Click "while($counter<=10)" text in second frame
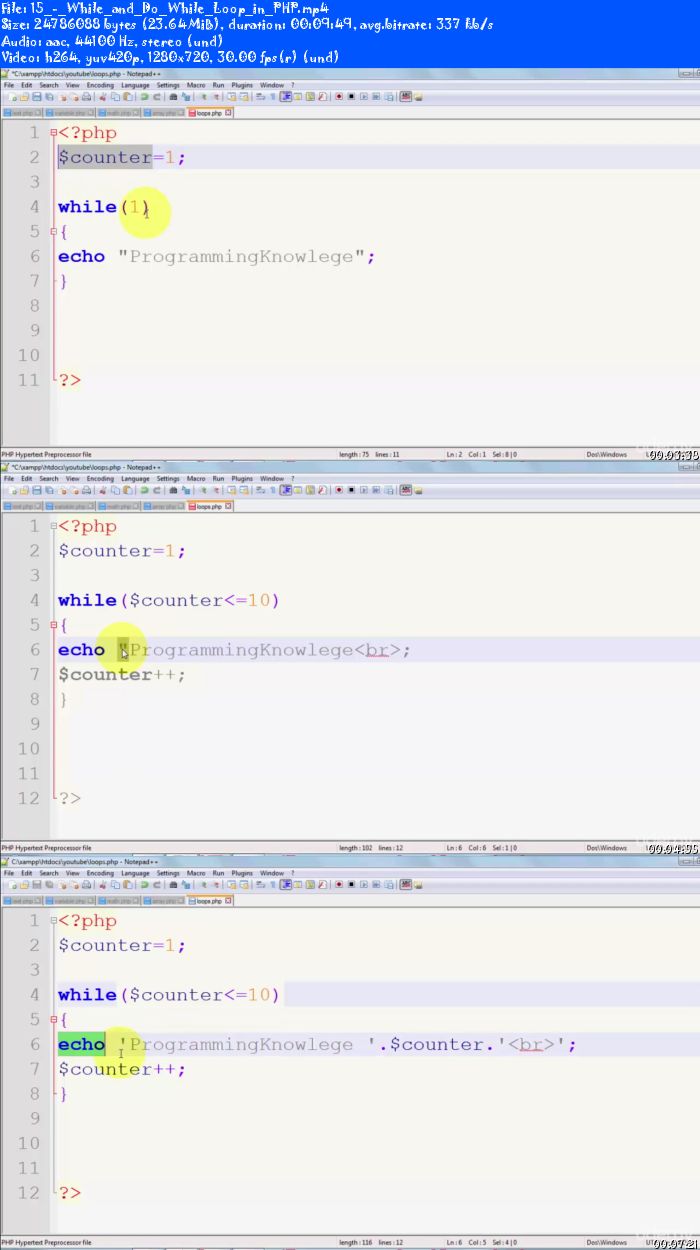 coord(169,601)
